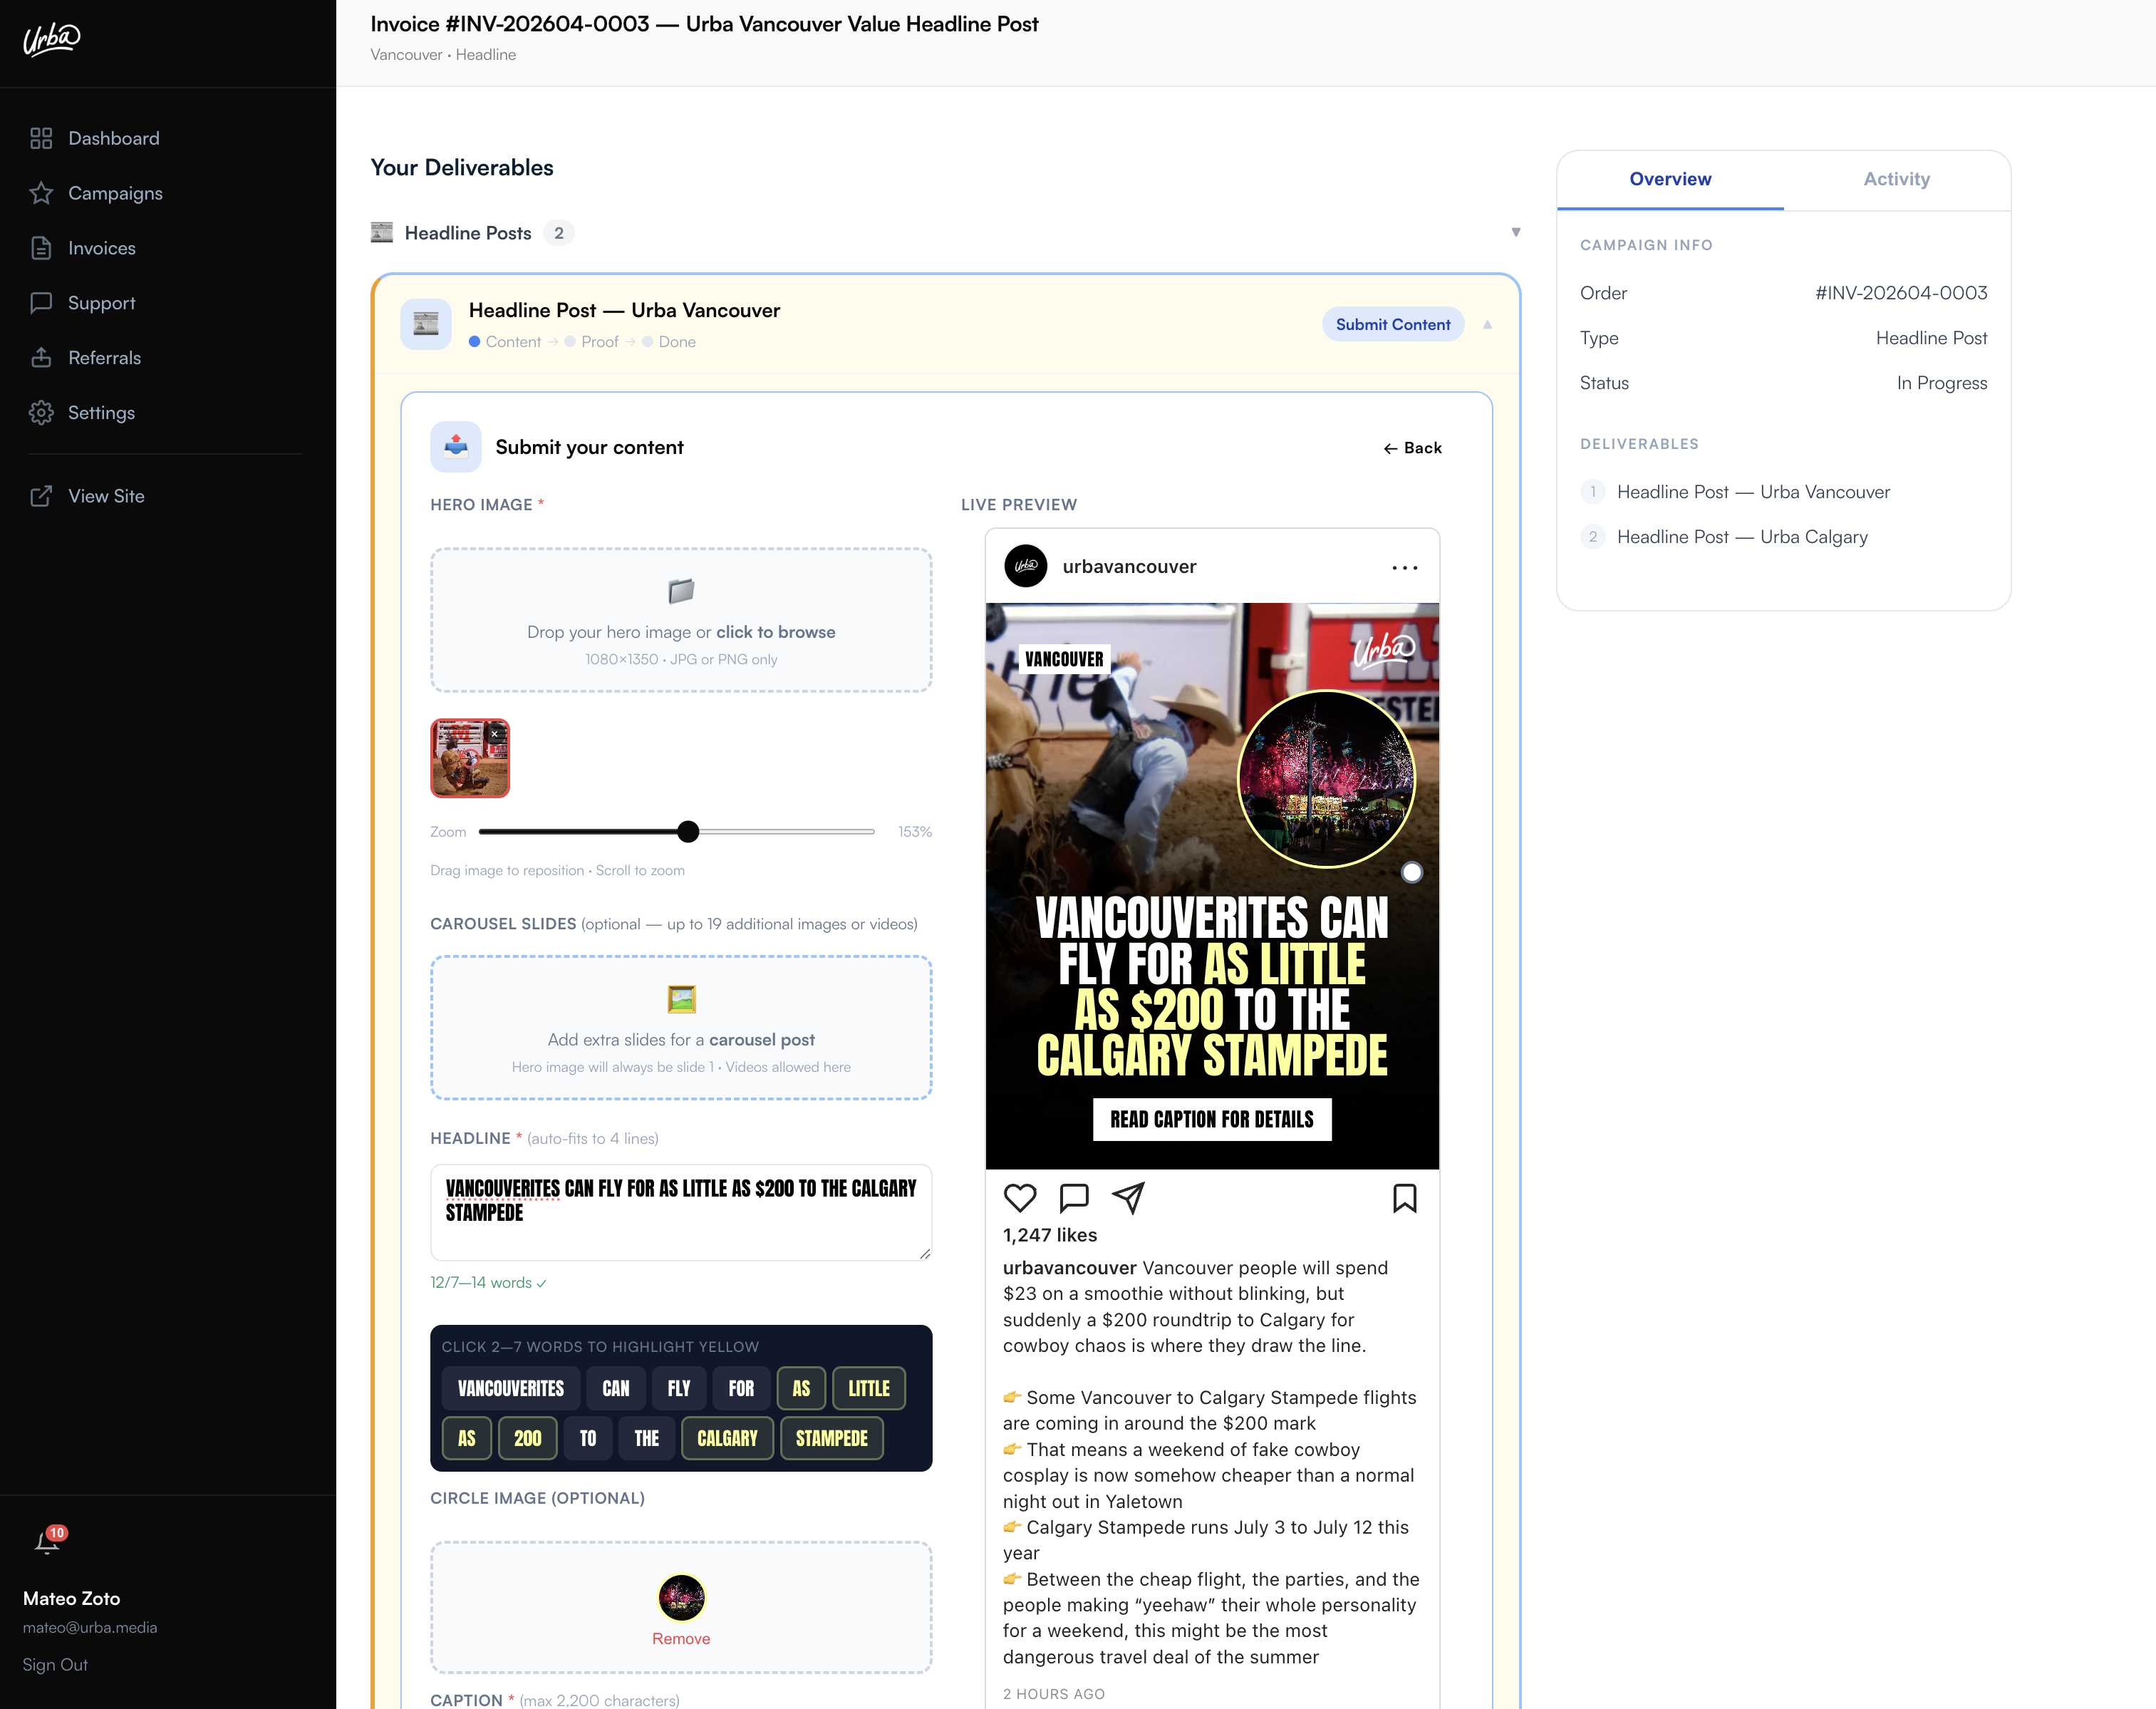The image size is (2156, 1709).
Task: Click the READ CAPTION FOR DETAILS label in preview
Action: 1212,1119
